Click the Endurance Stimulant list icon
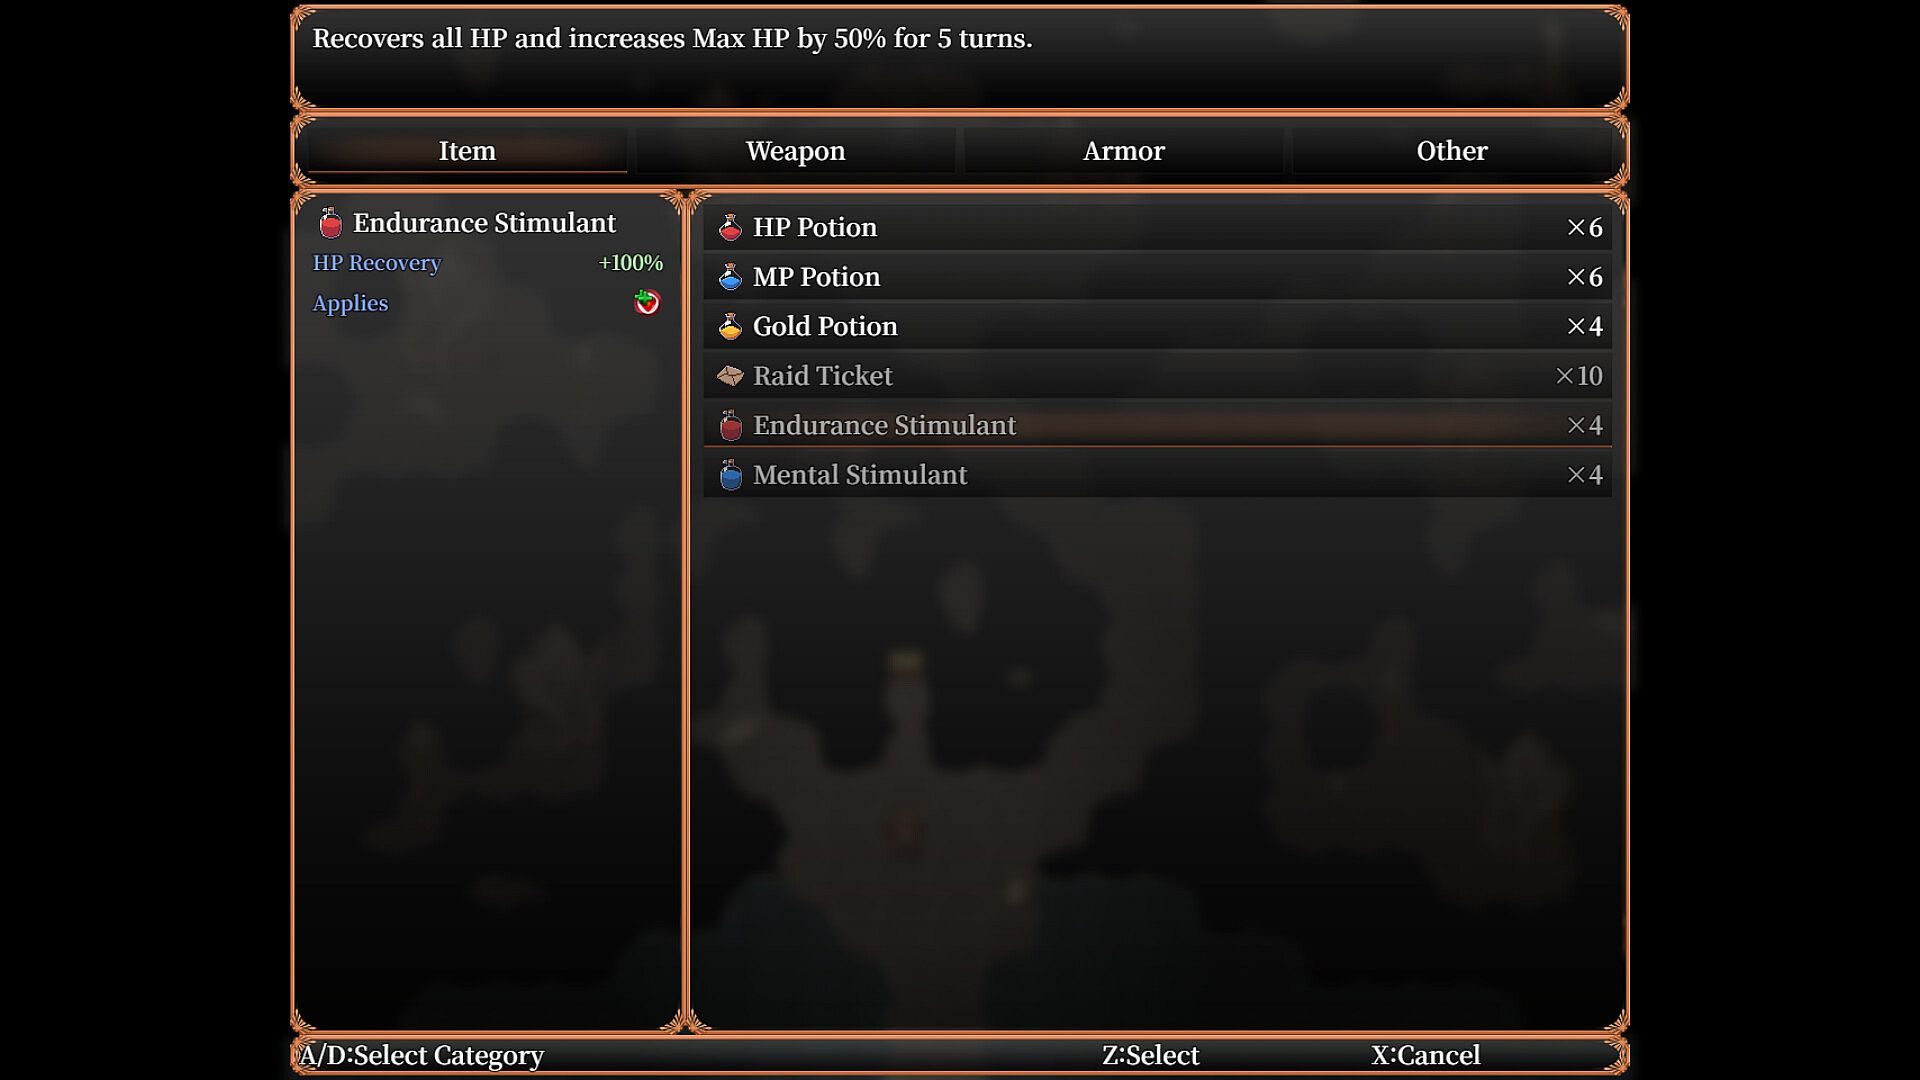The width and height of the screenshot is (1920, 1080). pyautogui.click(x=730, y=425)
